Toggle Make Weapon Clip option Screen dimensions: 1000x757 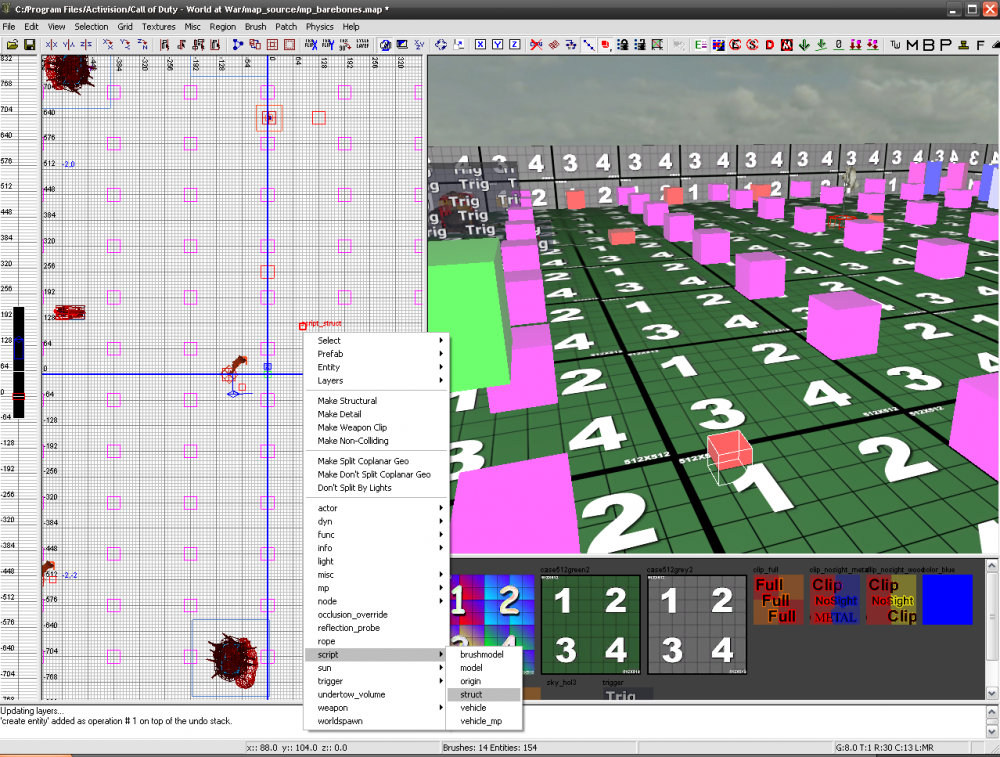pos(353,428)
